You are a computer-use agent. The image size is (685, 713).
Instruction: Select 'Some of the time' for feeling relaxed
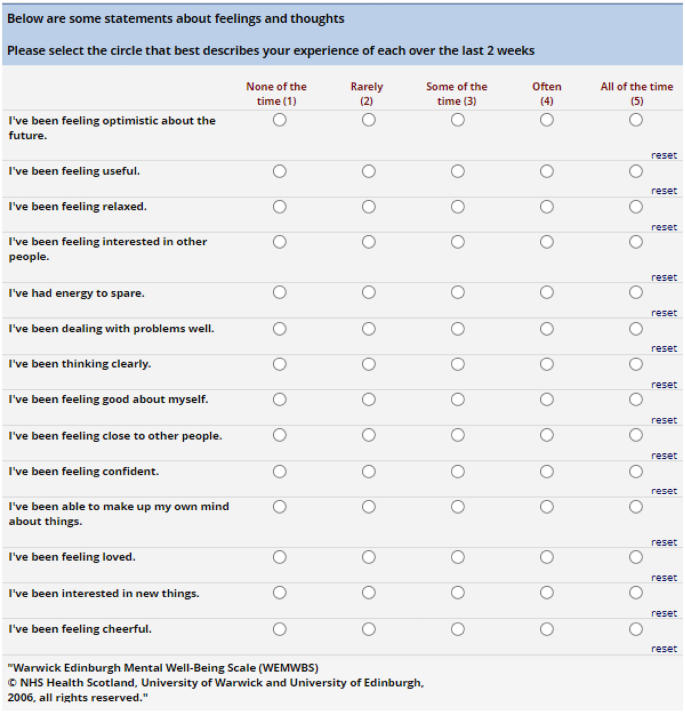pyautogui.click(x=457, y=207)
